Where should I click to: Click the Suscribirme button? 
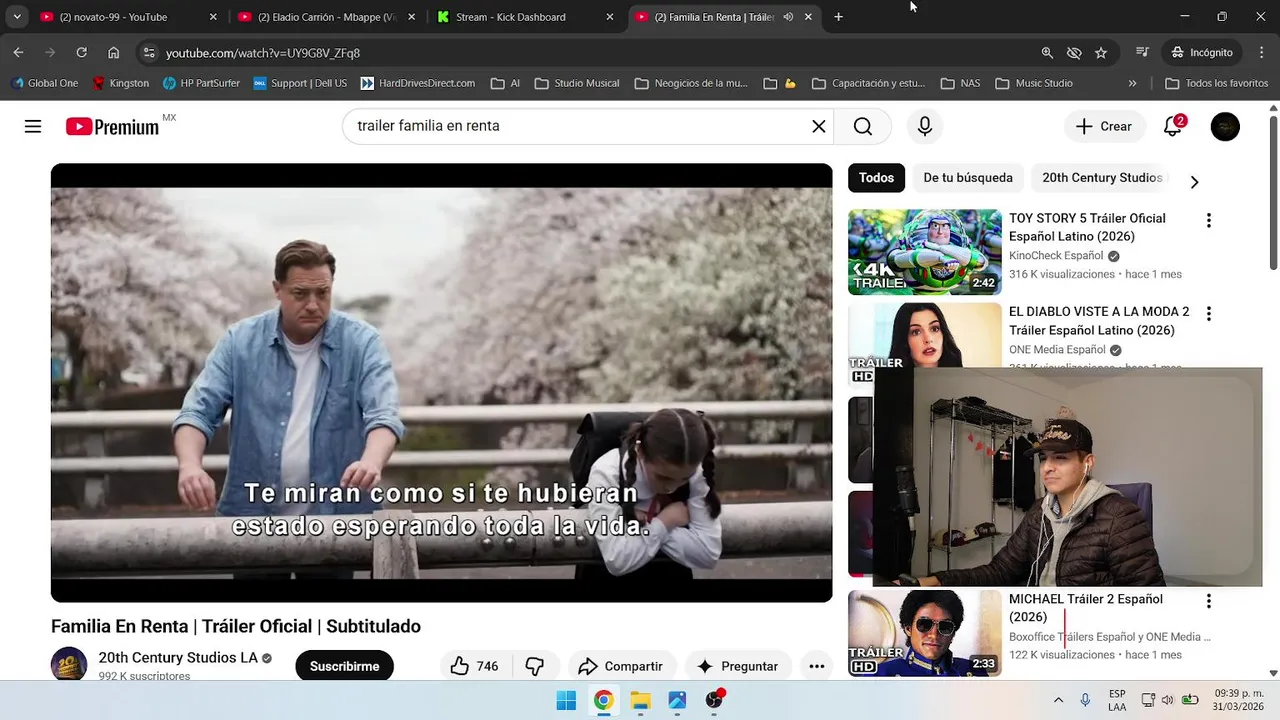344,666
